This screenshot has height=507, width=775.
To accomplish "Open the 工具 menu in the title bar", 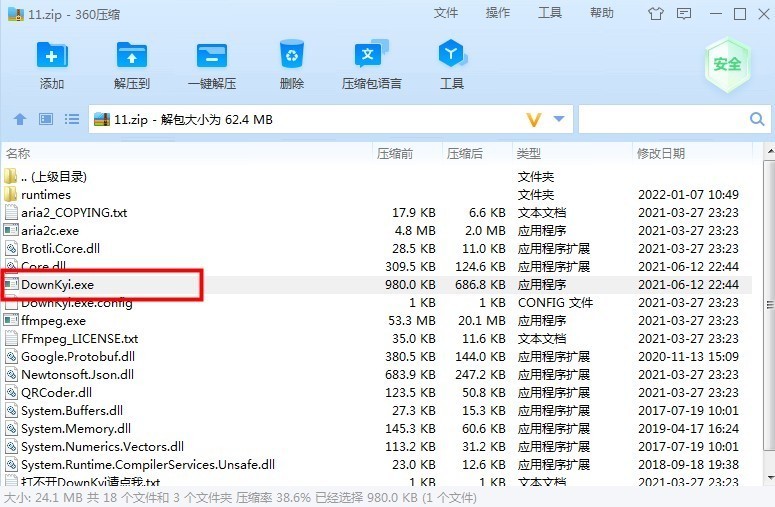I will (x=550, y=13).
